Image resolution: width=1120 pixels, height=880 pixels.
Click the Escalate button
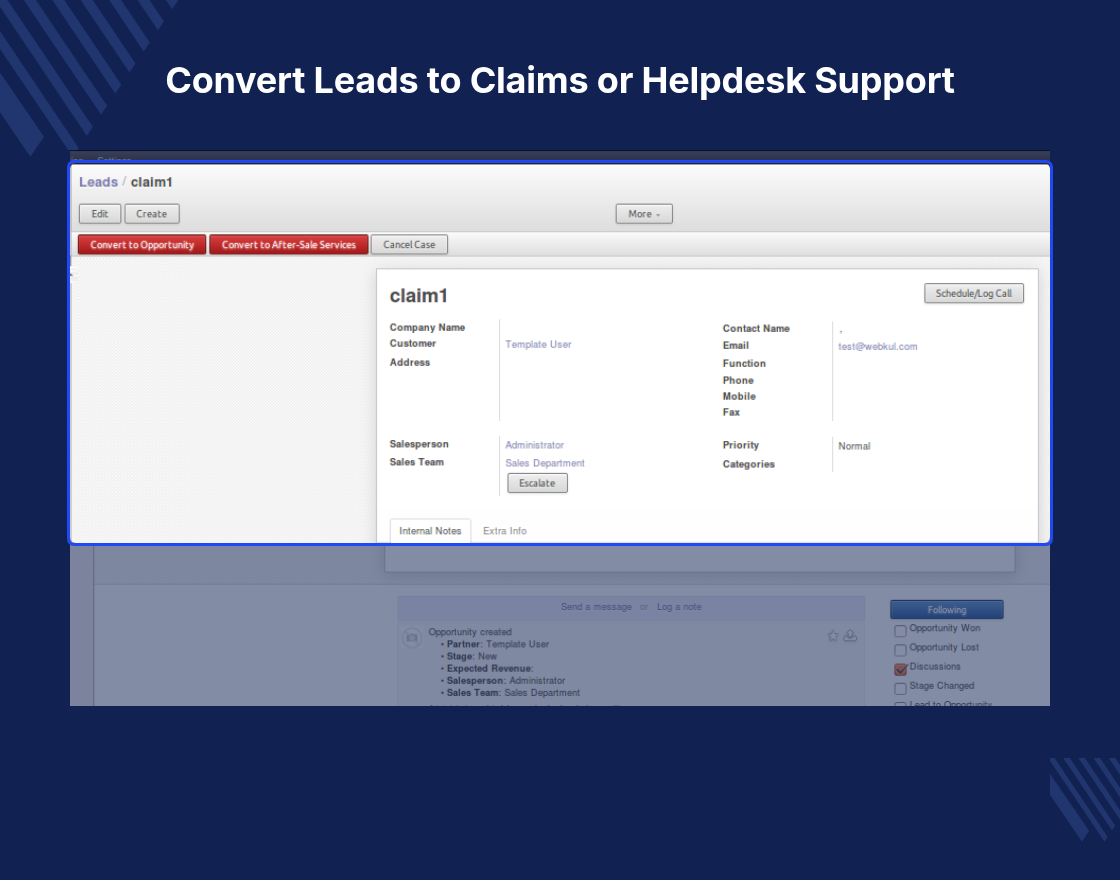[537, 483]
